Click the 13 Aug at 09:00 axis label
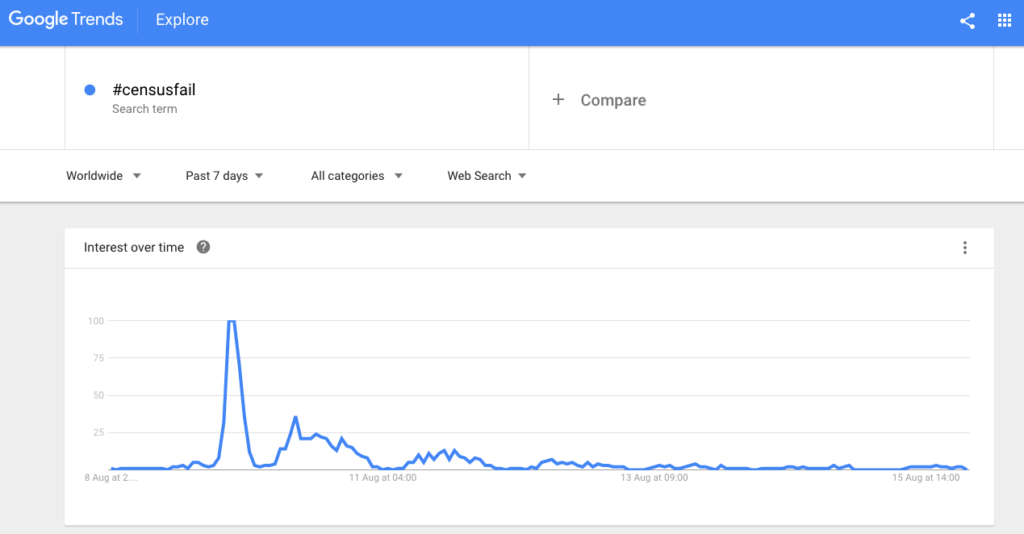The width and height of the screenshot is (1024, 534). [x=654, y=478]
